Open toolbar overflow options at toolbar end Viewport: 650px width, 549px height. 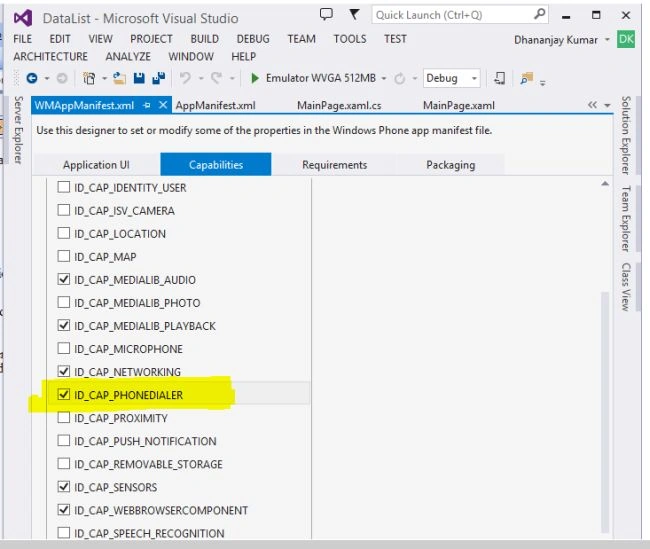tap(543, 82)
